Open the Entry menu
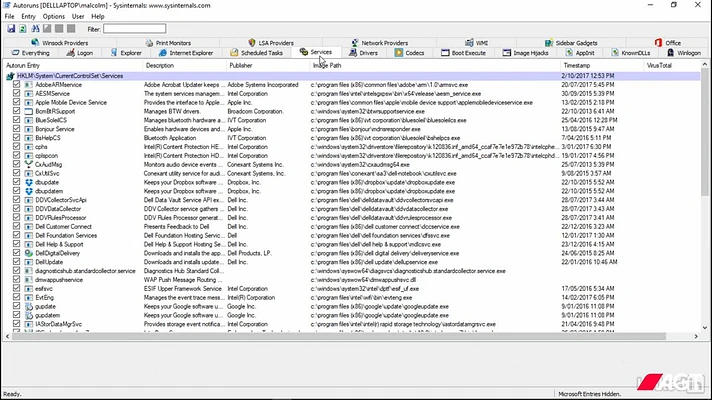 click(x=28, y=16)
